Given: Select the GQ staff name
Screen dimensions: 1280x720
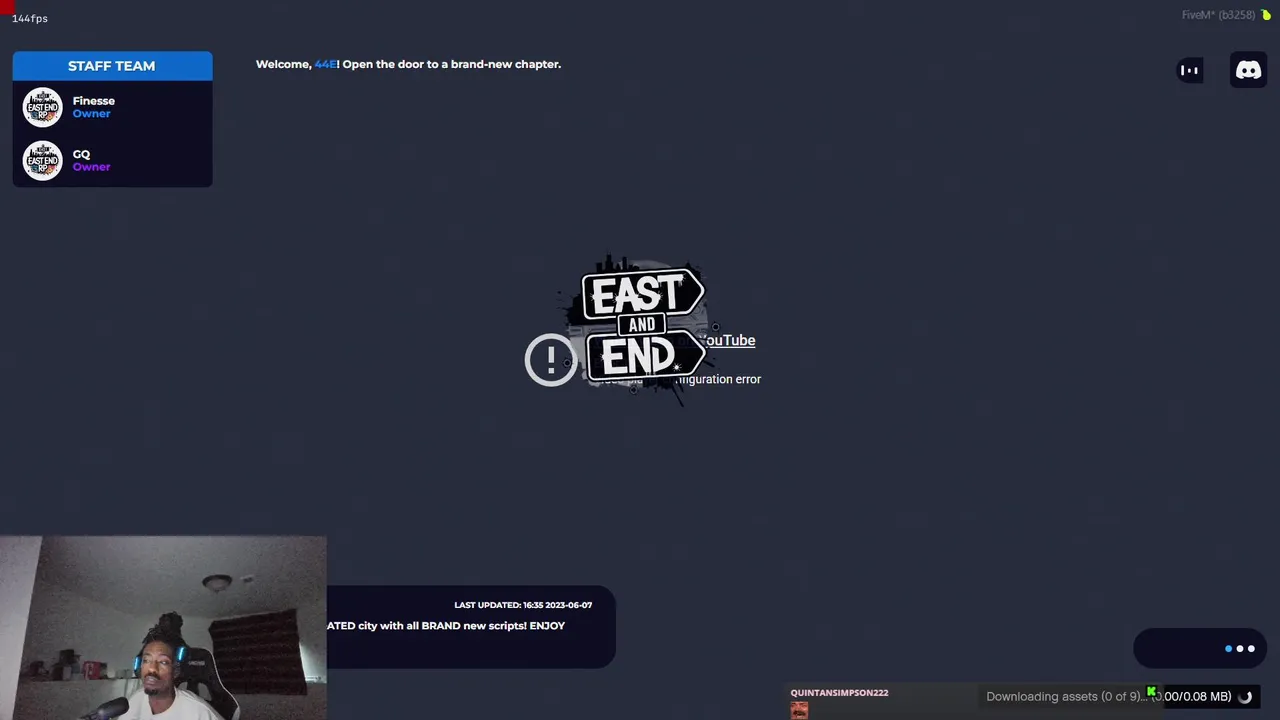Looking at the screenshot, I should tap(81, 154).
